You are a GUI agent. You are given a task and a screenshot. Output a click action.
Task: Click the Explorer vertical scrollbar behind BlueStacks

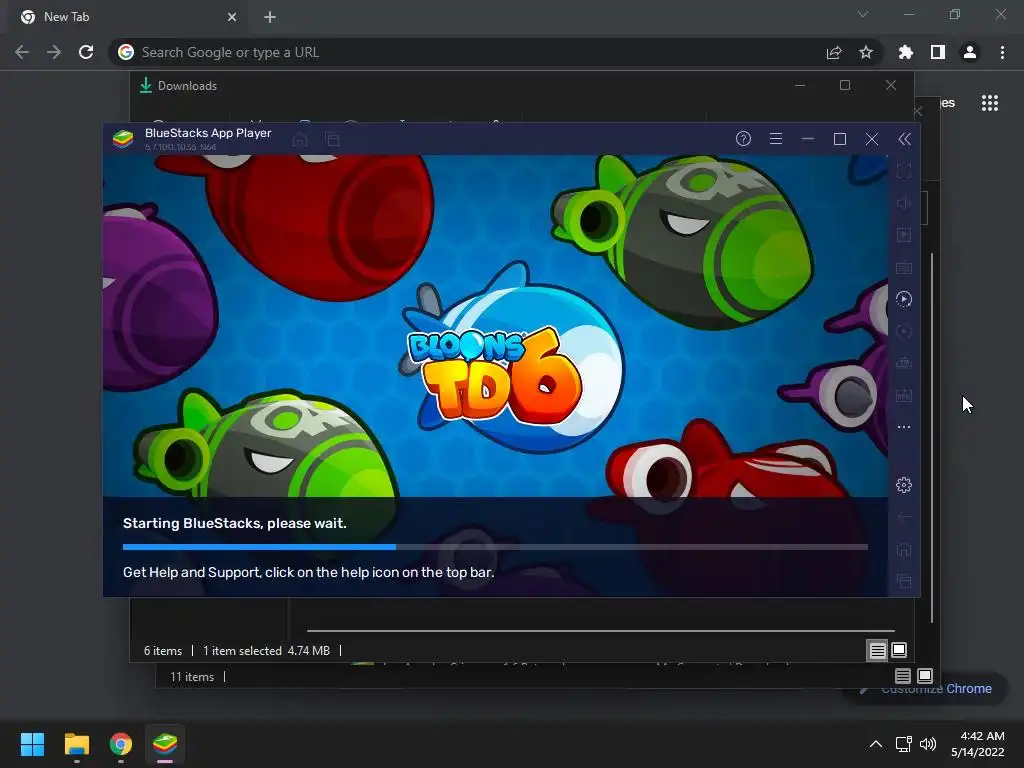click(x=932, y=438)
